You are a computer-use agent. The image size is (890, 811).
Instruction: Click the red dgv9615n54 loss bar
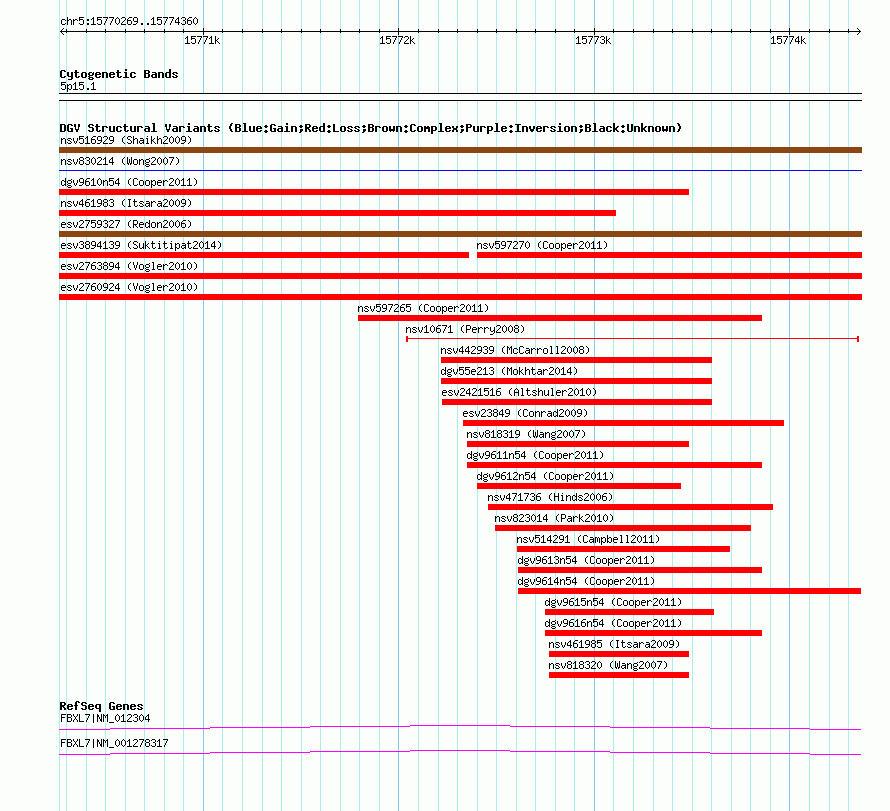point(629,612)
